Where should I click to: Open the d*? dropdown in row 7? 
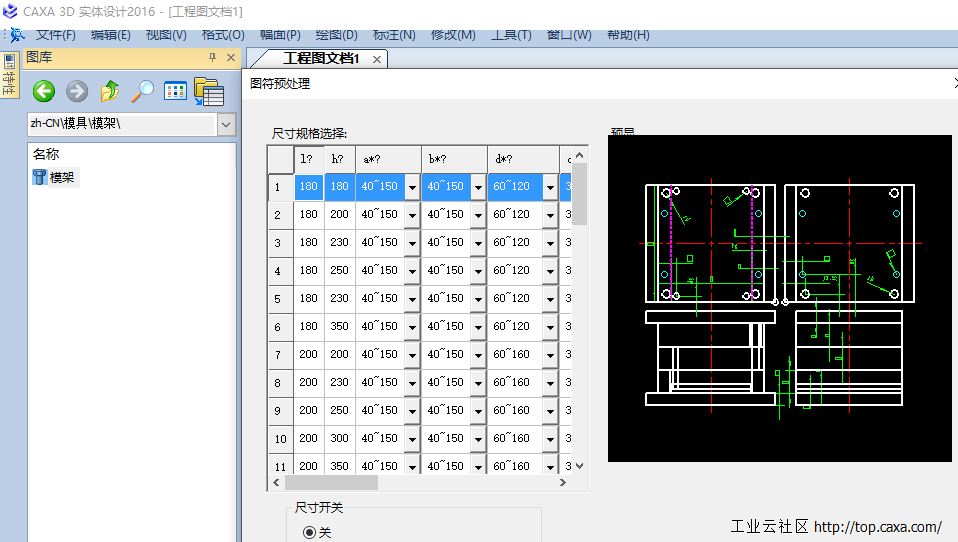pyautogui.click(x=550, y=355)
